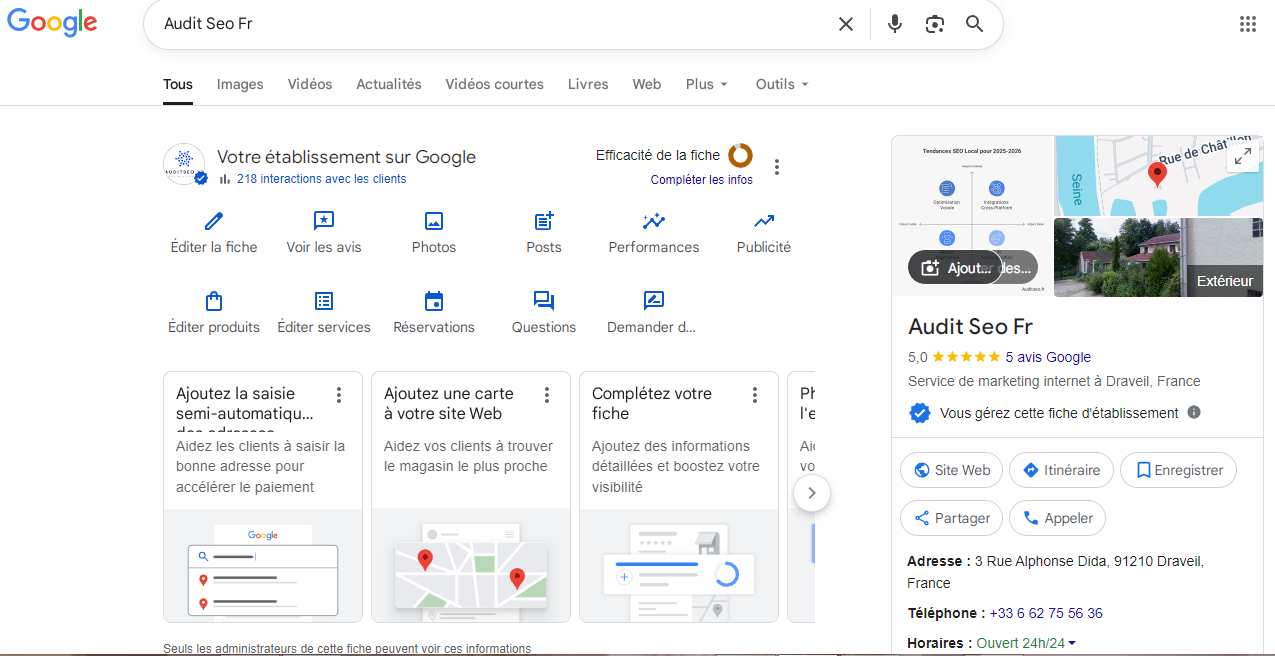
Task: Click the Site Web button
Action: [951, 470]
